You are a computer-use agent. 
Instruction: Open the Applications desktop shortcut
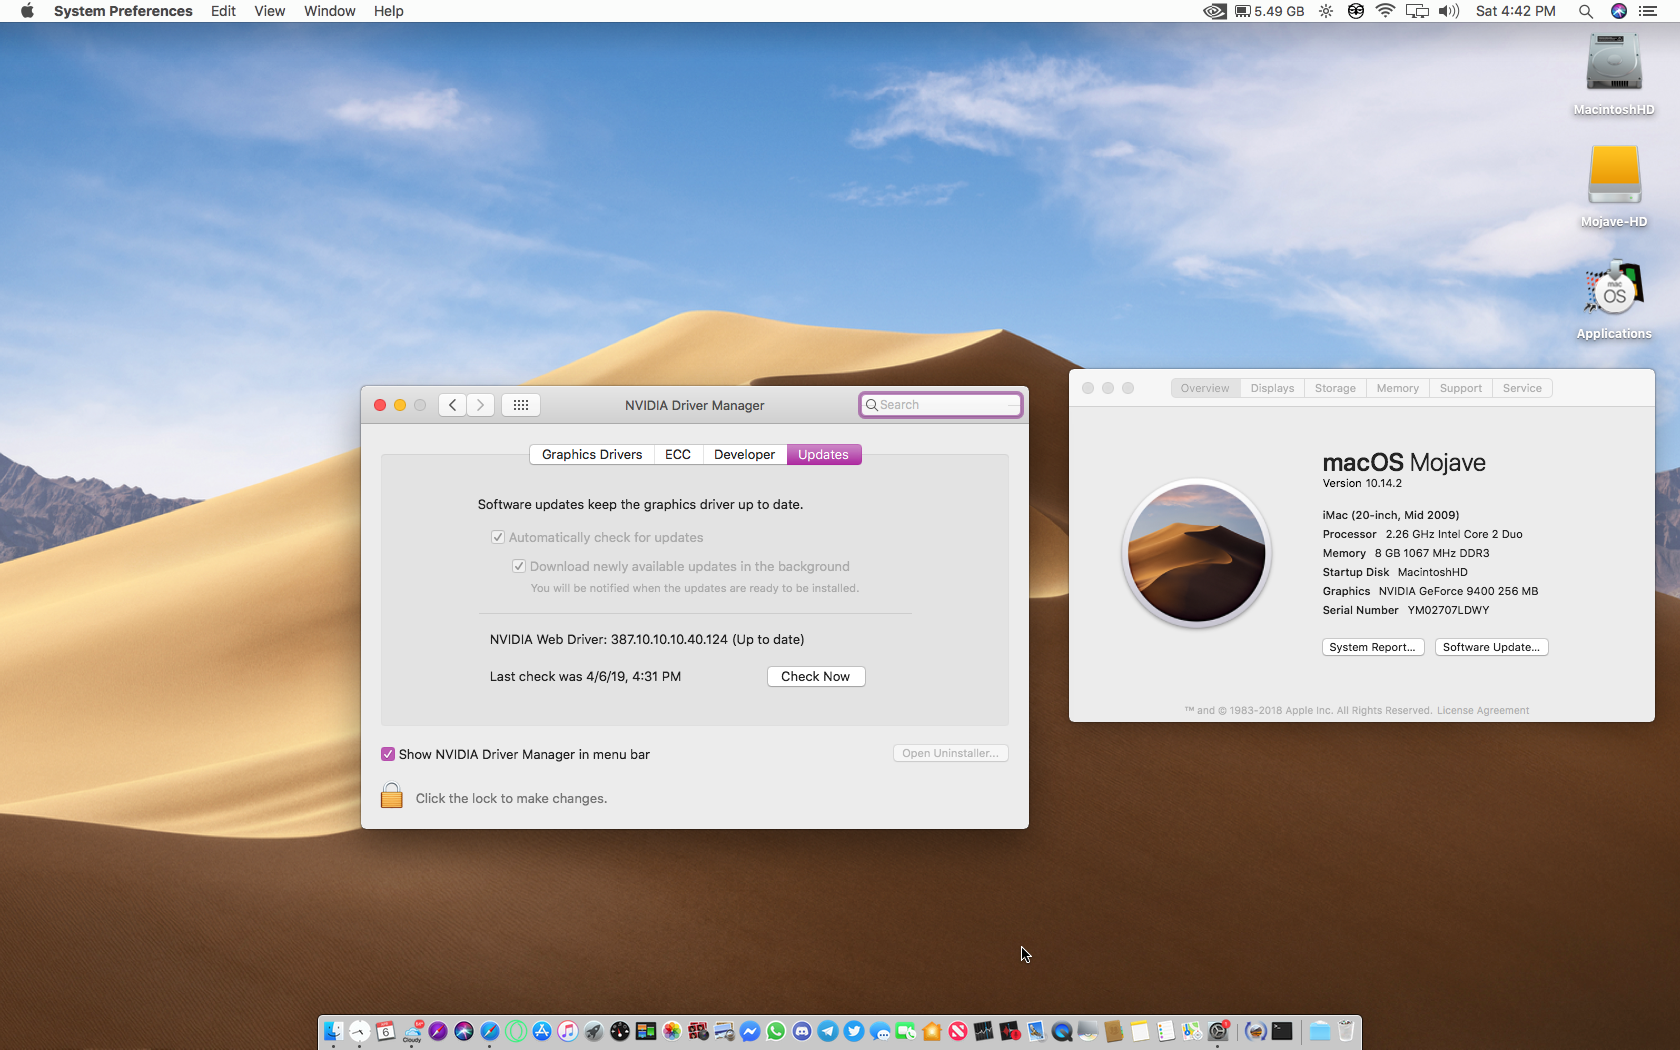pyautogui.click(x=1614, y=300)
